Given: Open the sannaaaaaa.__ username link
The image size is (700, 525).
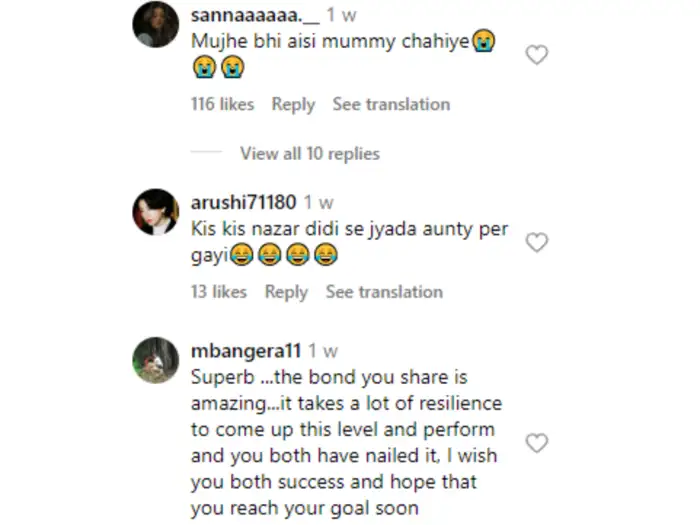Looking at the screenshot, I should (246, 16).
